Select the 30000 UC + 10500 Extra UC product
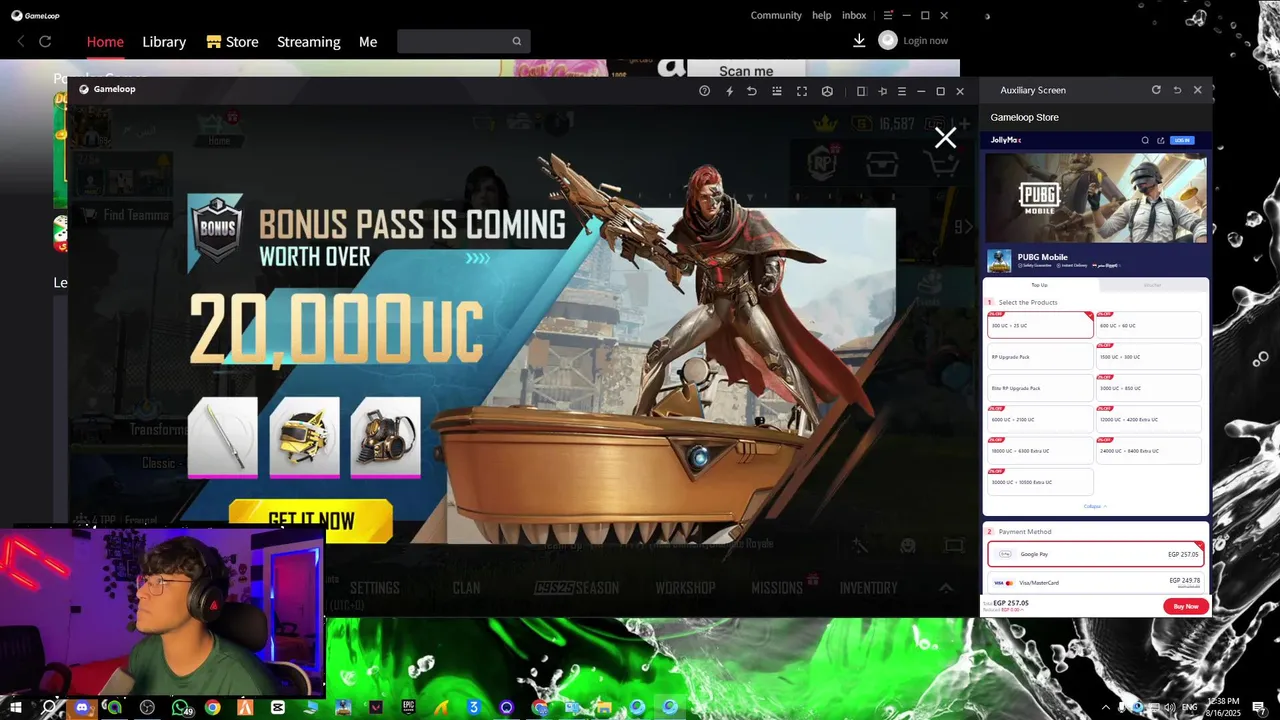1280x720 pixels. point(1040,482)
